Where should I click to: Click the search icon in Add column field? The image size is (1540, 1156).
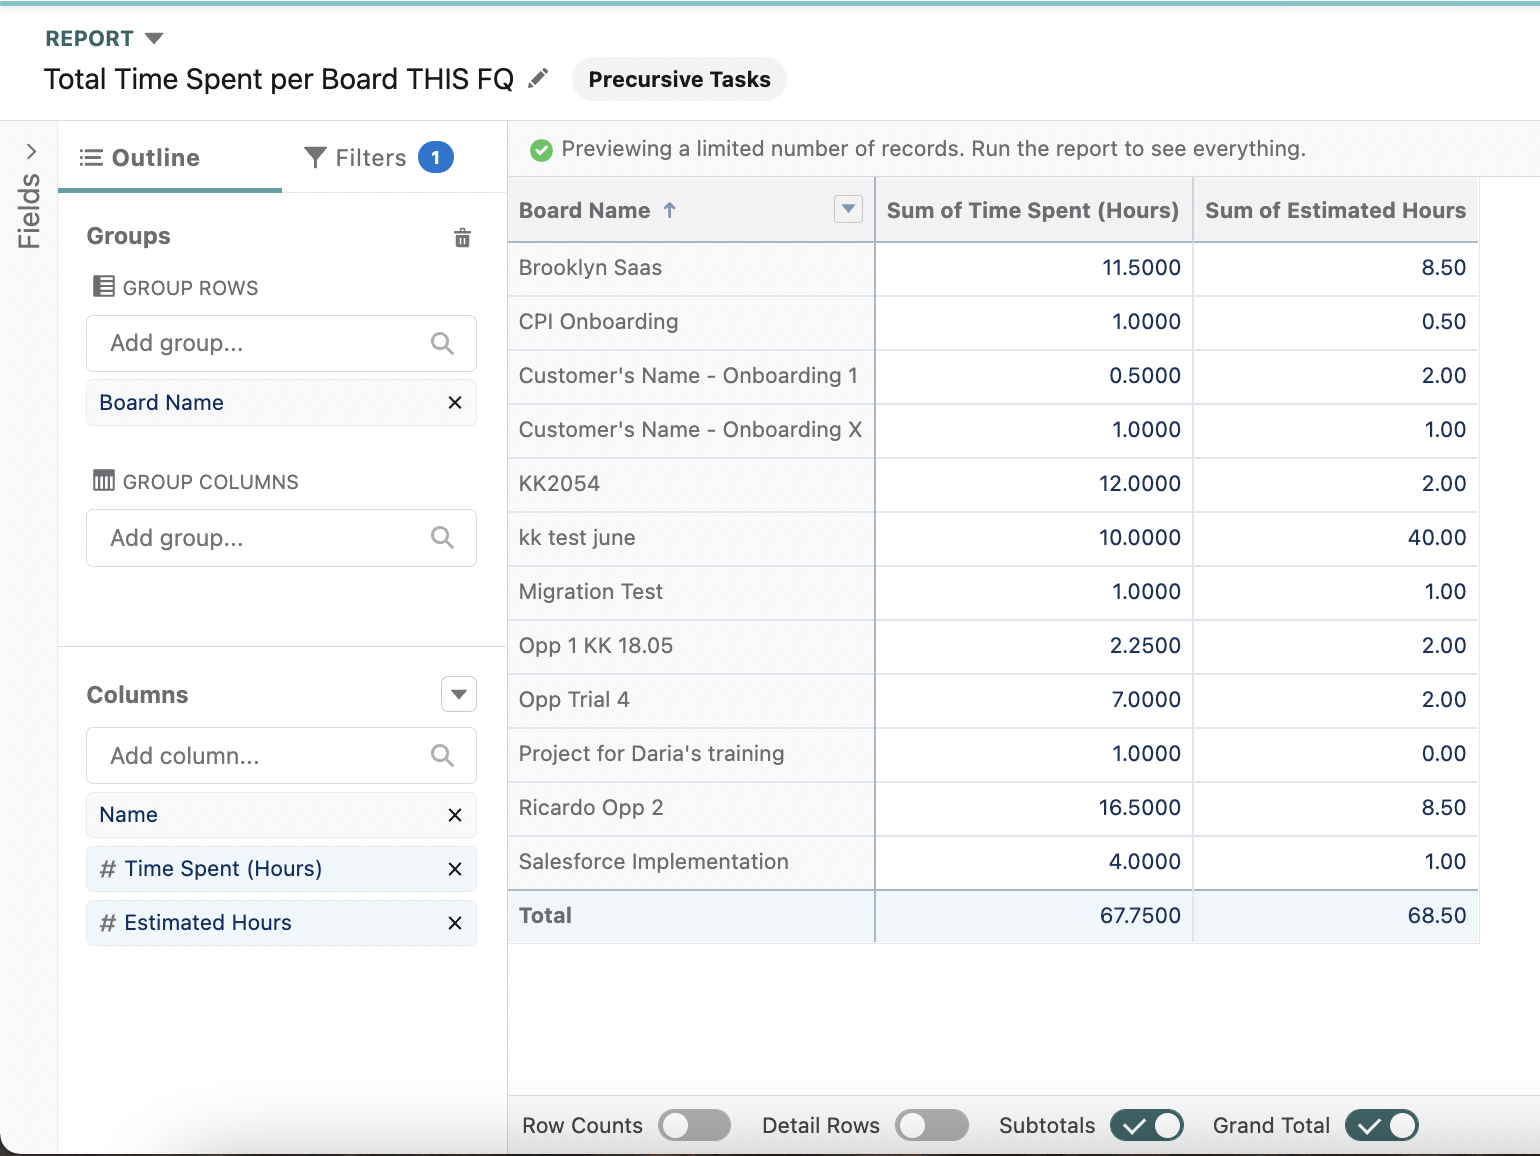point(442,756)
